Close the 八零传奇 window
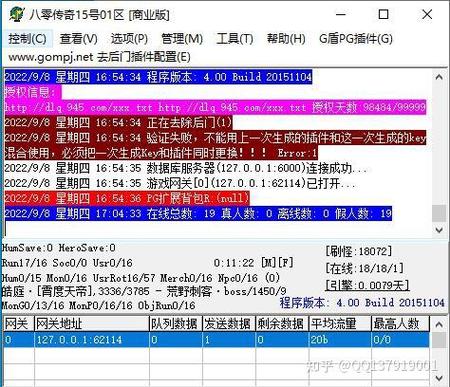The height and width of the screenshot is (387, 450). [427, 14]
